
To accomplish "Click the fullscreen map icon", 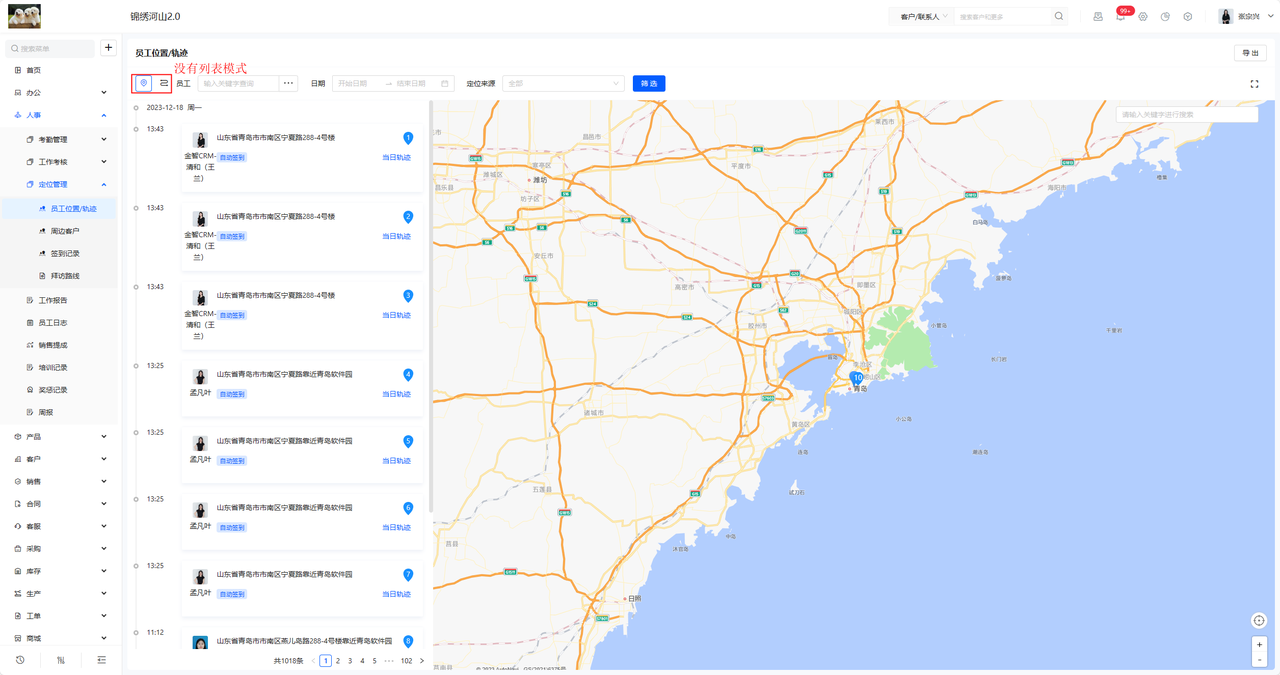I will point(1254,84).
